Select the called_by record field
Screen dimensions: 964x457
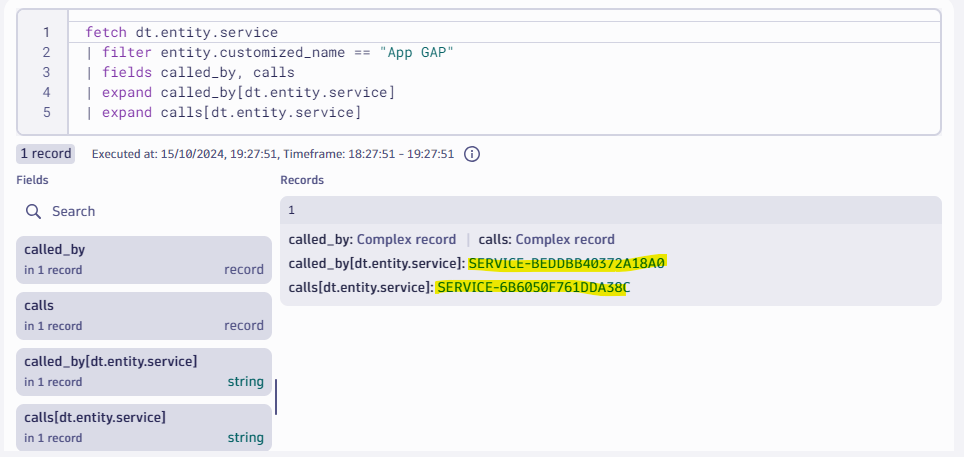pos(144,259)
